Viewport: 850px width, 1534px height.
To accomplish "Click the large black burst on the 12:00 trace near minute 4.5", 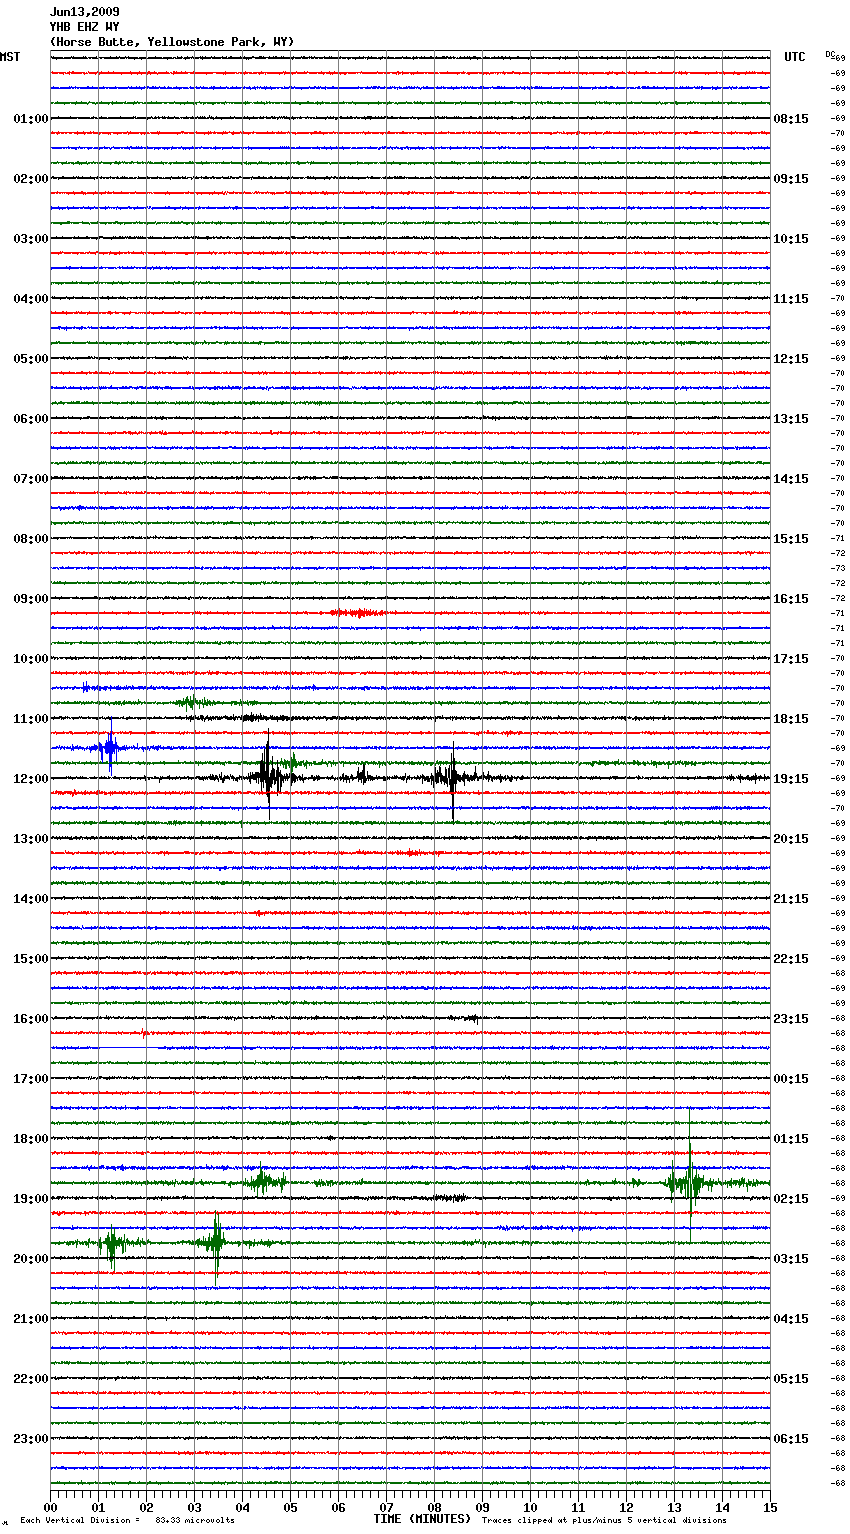I will point(268,776).
